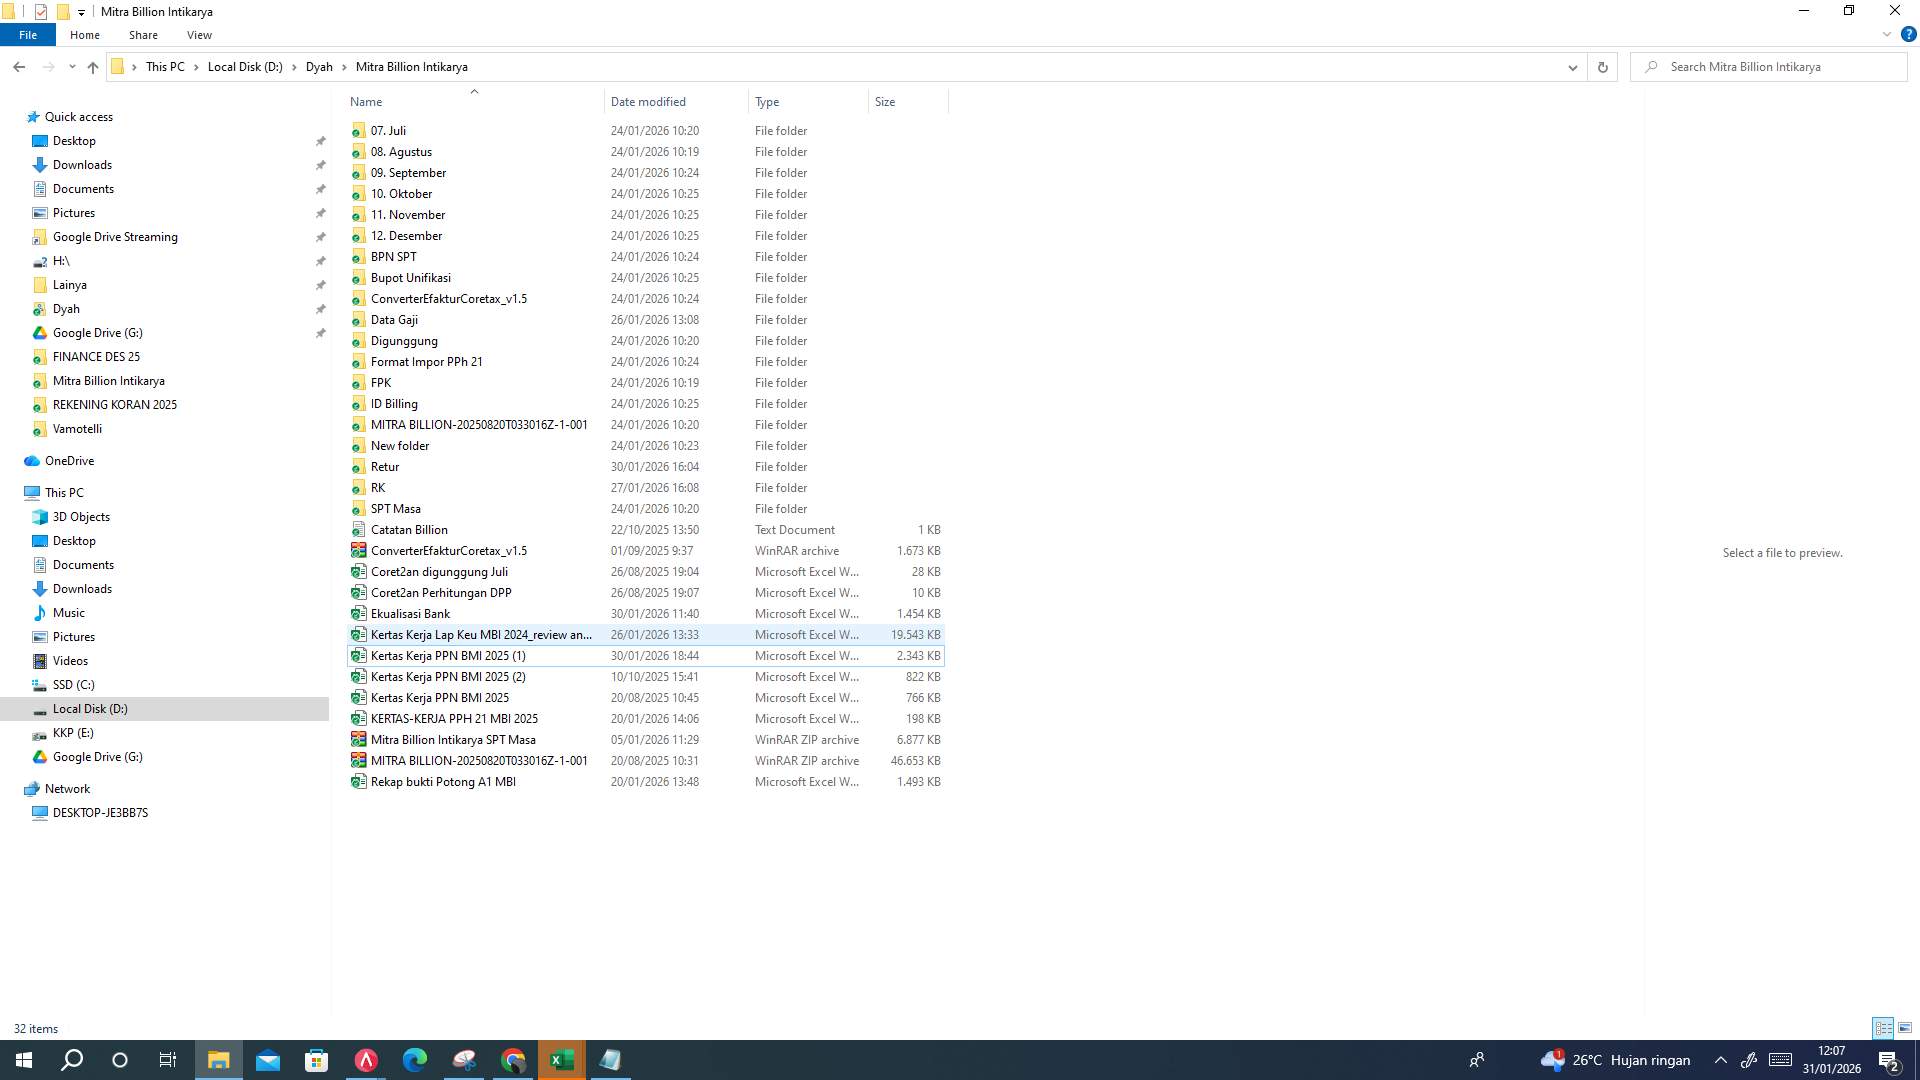Open the File menu

[27, 34]
